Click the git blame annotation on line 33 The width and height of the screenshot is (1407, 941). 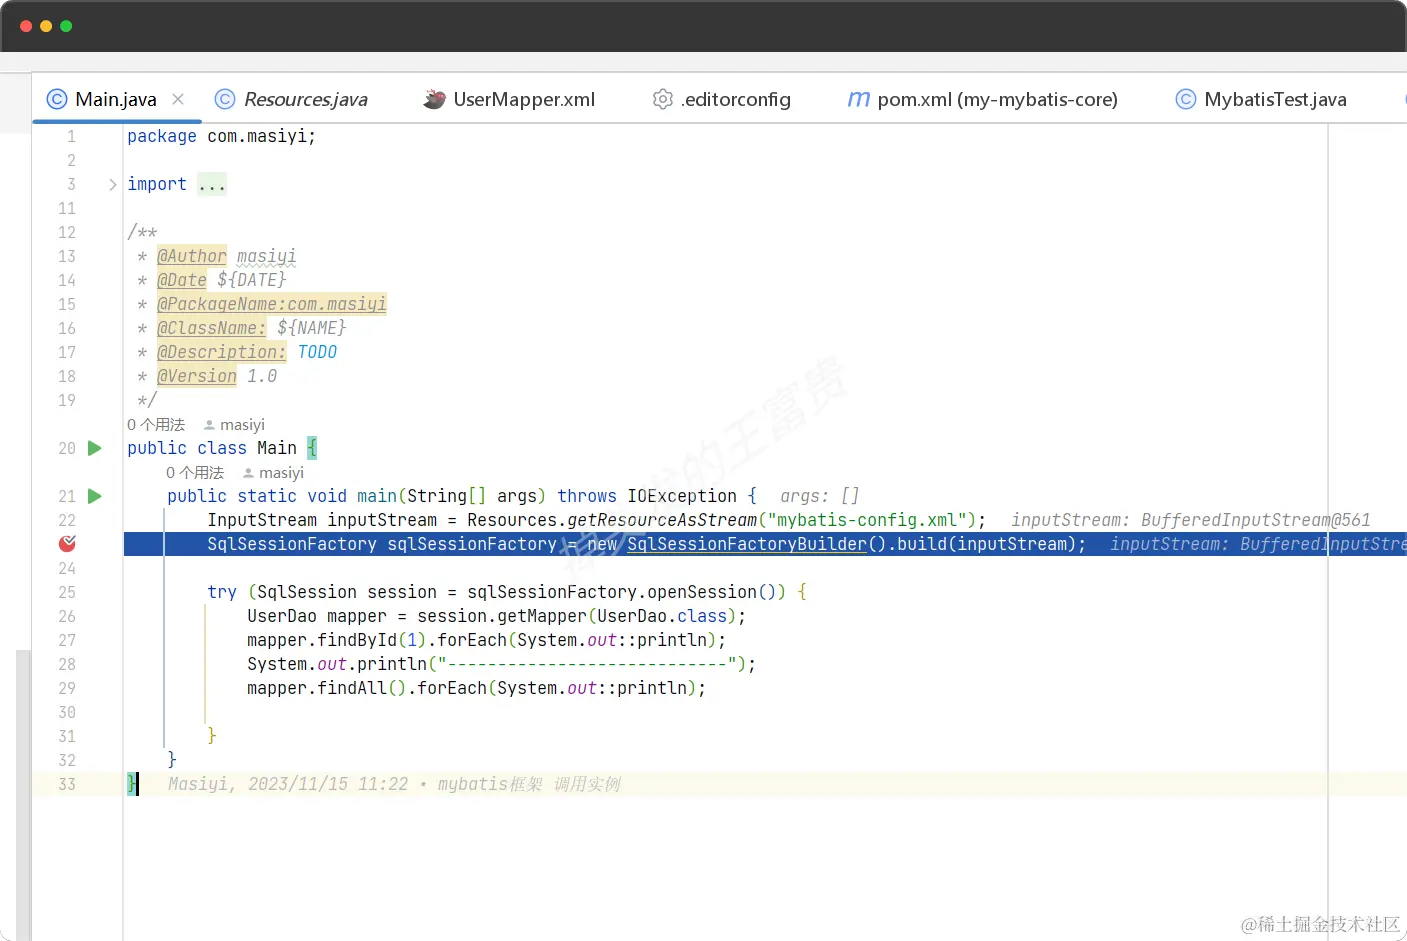point(394,784)
